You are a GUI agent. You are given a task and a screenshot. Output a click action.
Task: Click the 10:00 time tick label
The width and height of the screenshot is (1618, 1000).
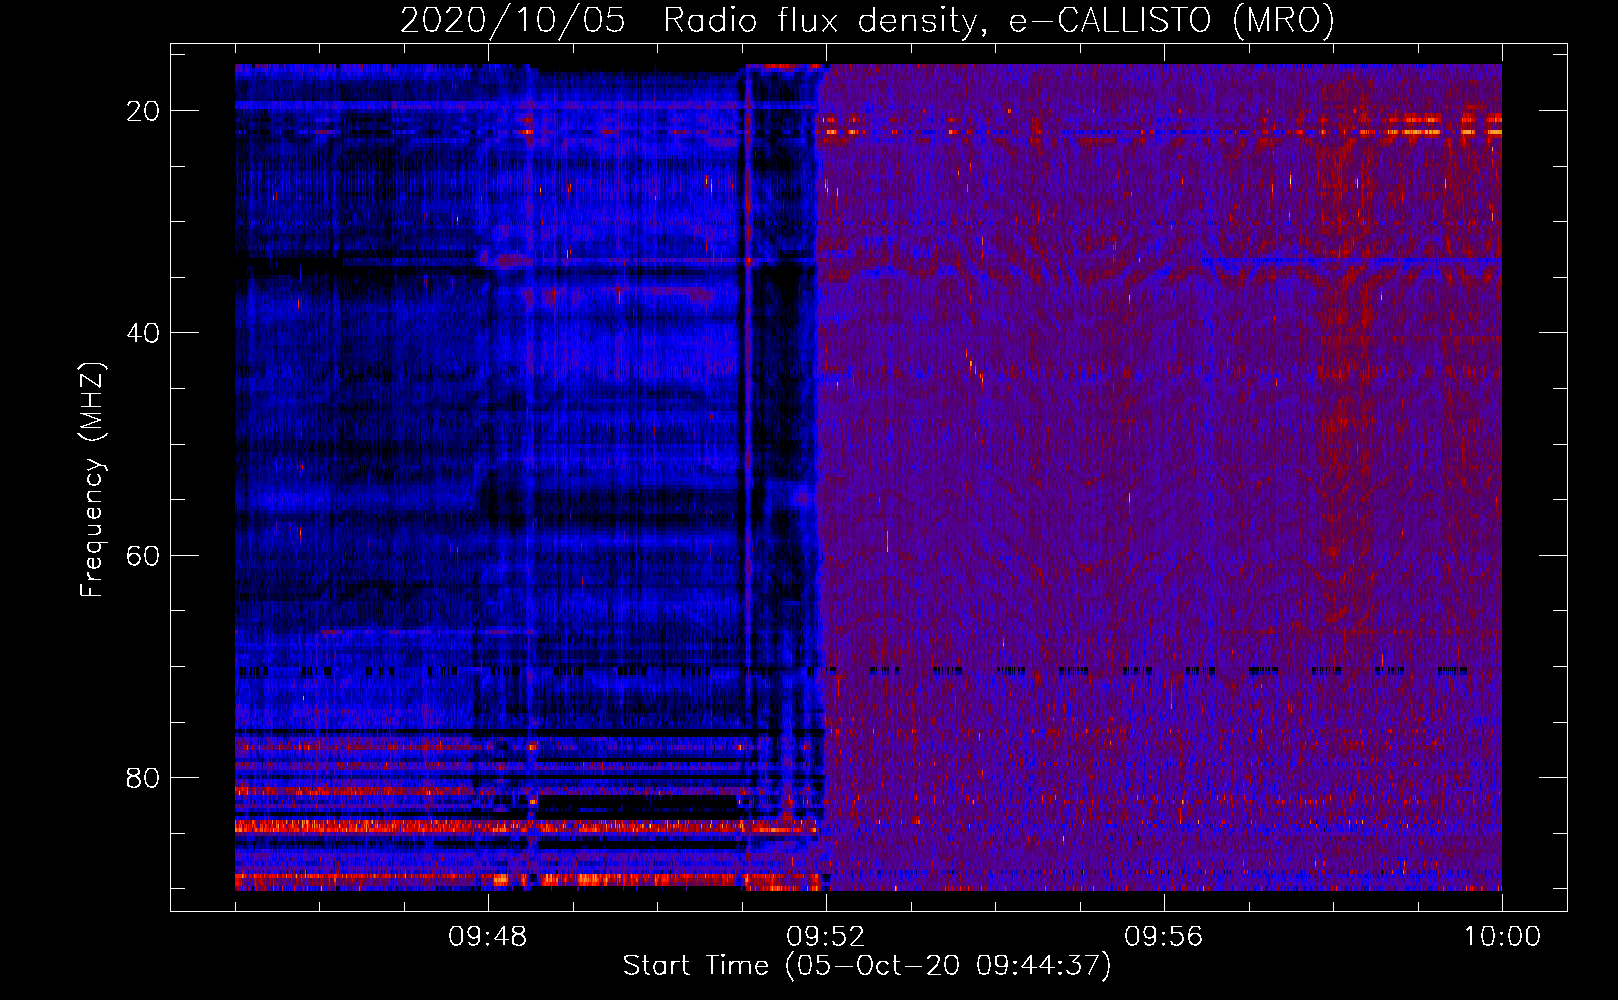[1502, 937]
